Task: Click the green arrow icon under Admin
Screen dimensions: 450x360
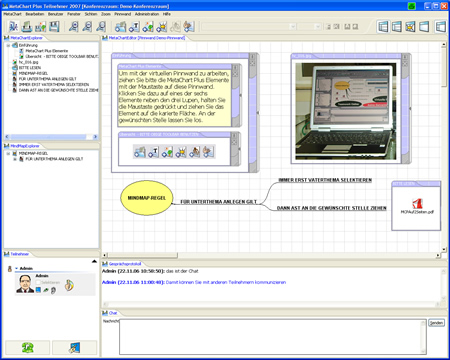Action: coord(46,290)
